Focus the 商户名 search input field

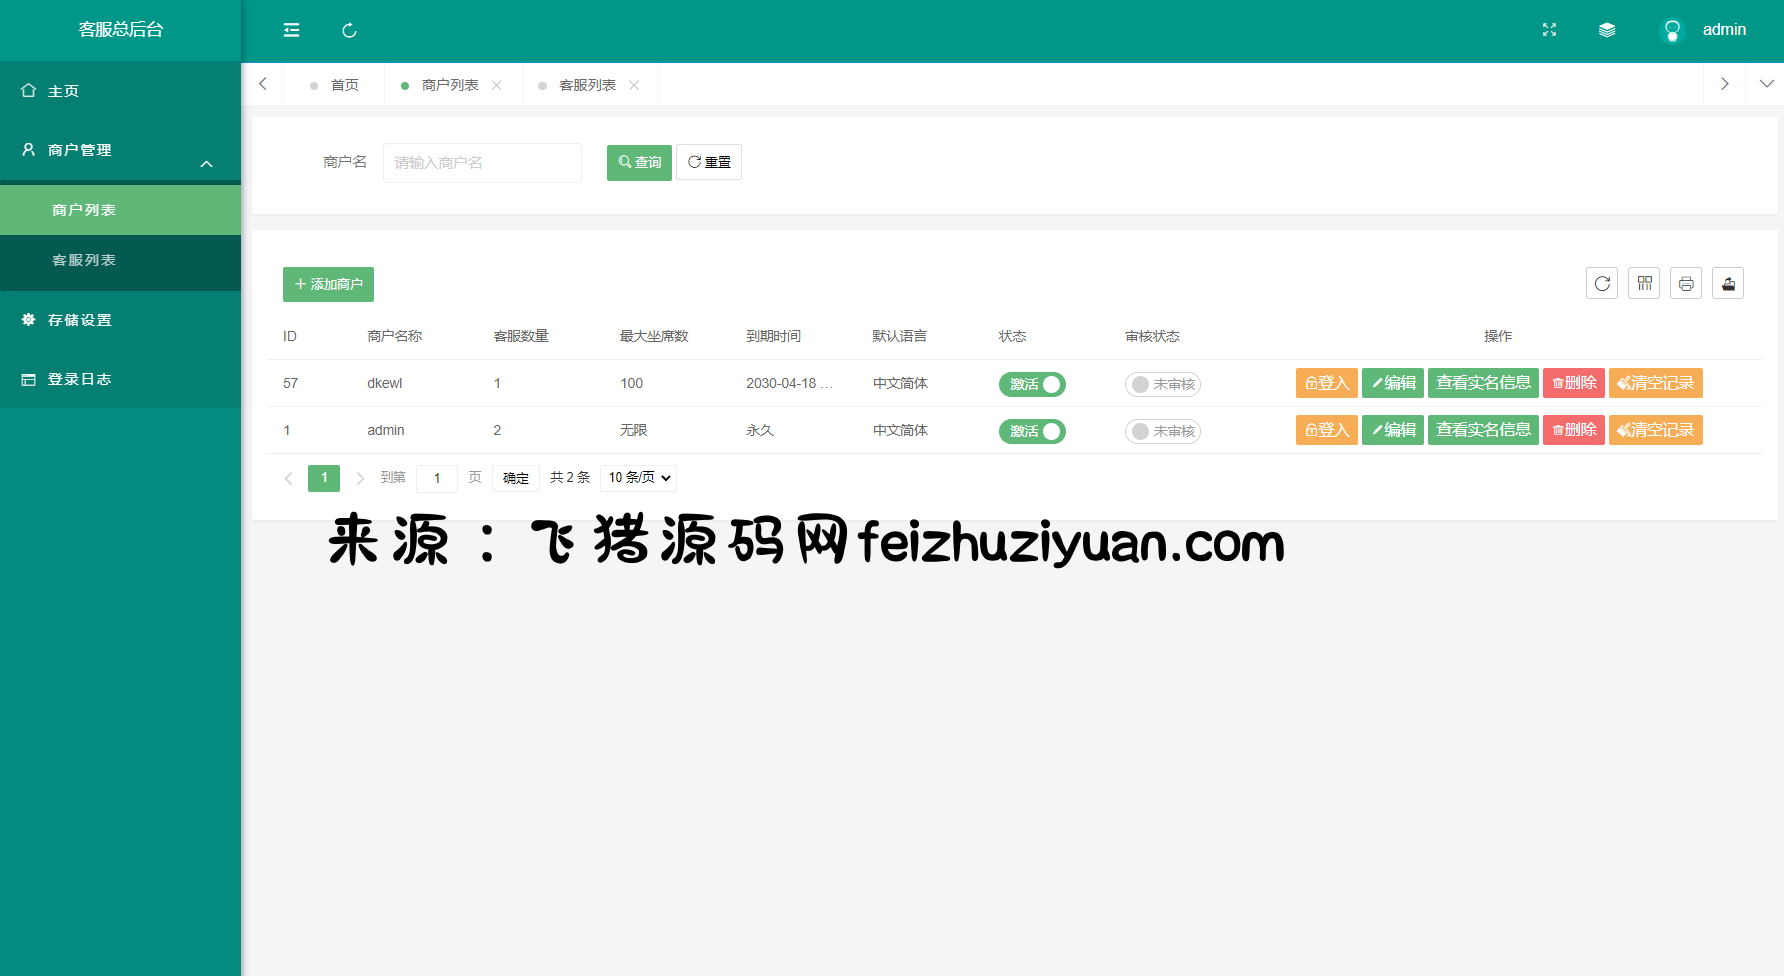point(482,162)
